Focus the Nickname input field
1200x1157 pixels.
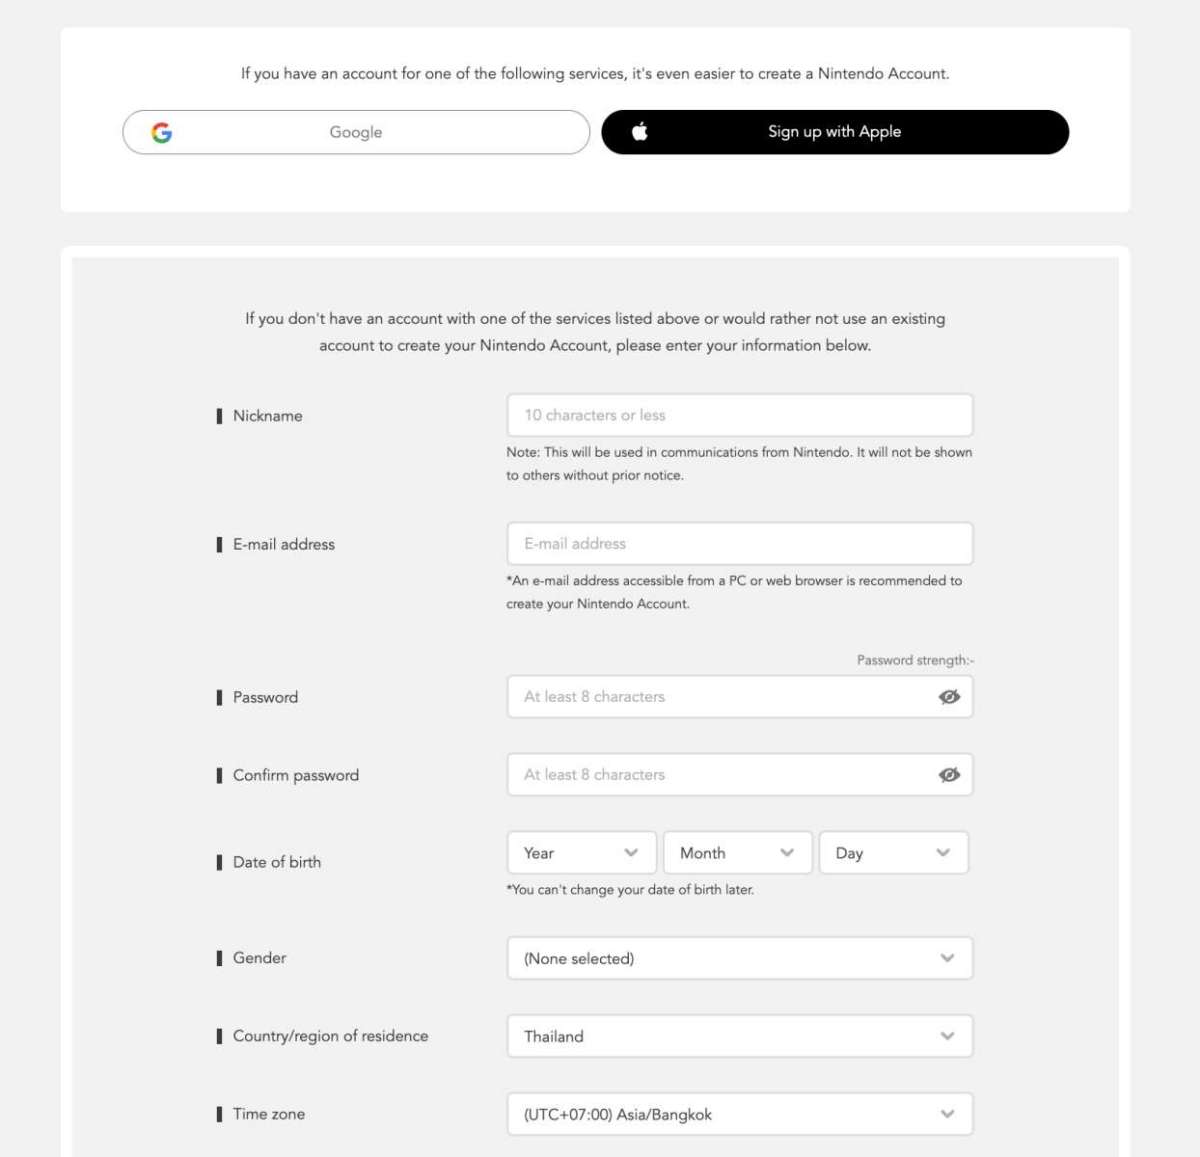tap(739, 415)
